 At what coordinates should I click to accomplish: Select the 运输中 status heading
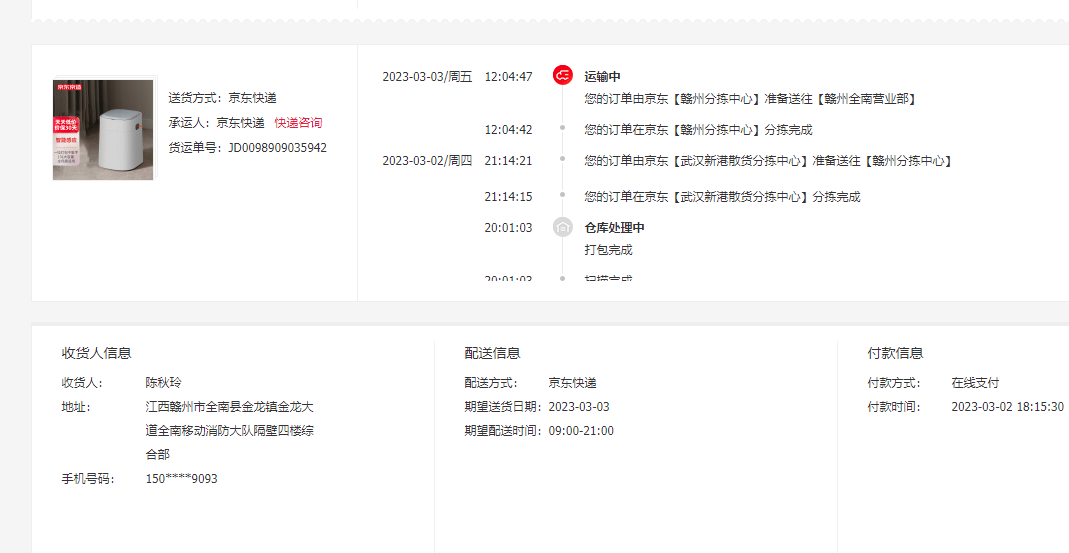pos(602,76)
